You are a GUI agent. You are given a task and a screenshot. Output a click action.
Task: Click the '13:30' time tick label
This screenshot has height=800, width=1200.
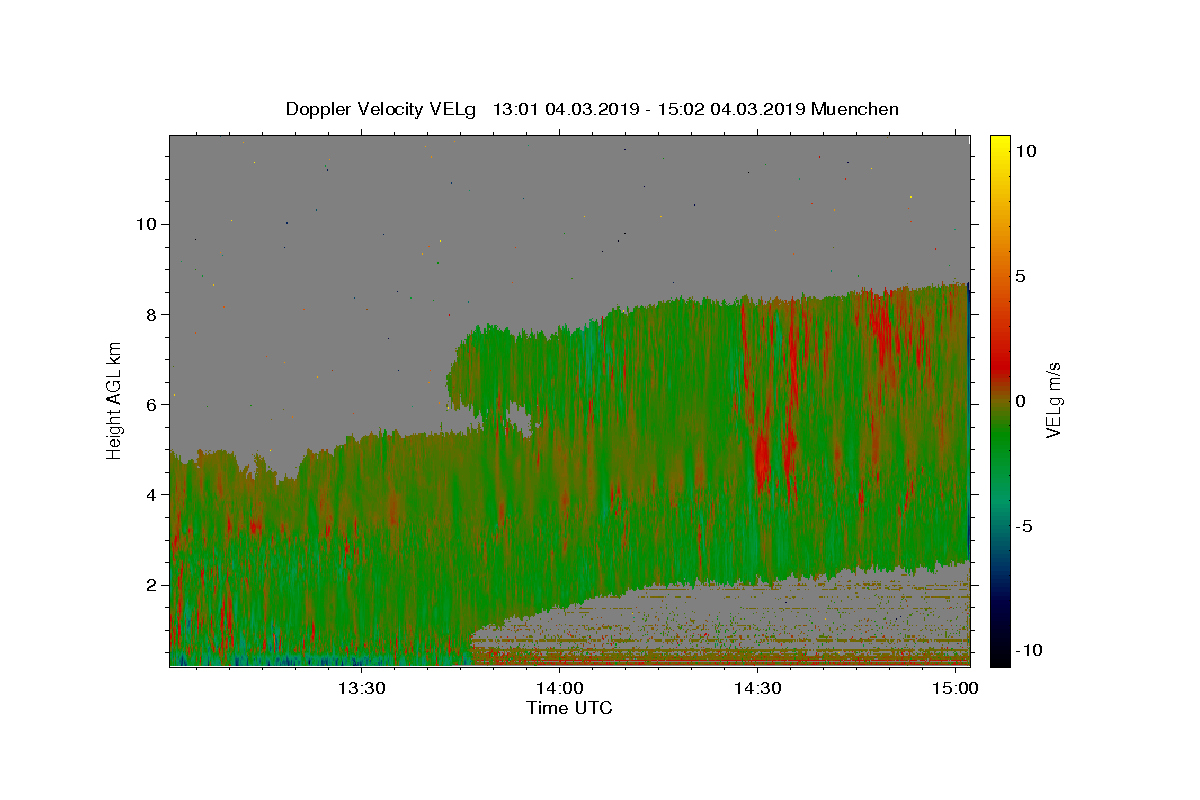(361, 688)
